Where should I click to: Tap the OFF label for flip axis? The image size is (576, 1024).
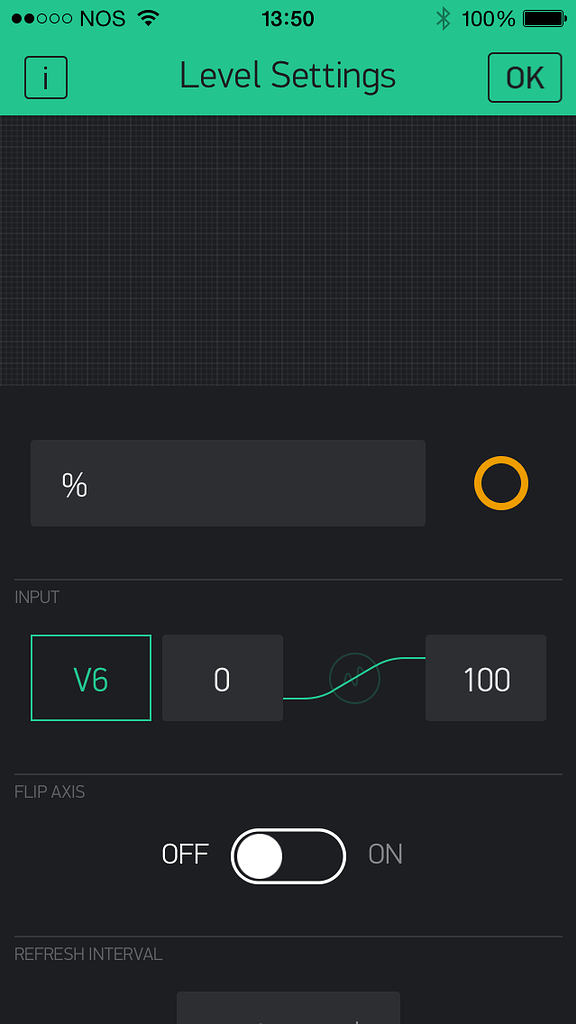pos(185,855)
